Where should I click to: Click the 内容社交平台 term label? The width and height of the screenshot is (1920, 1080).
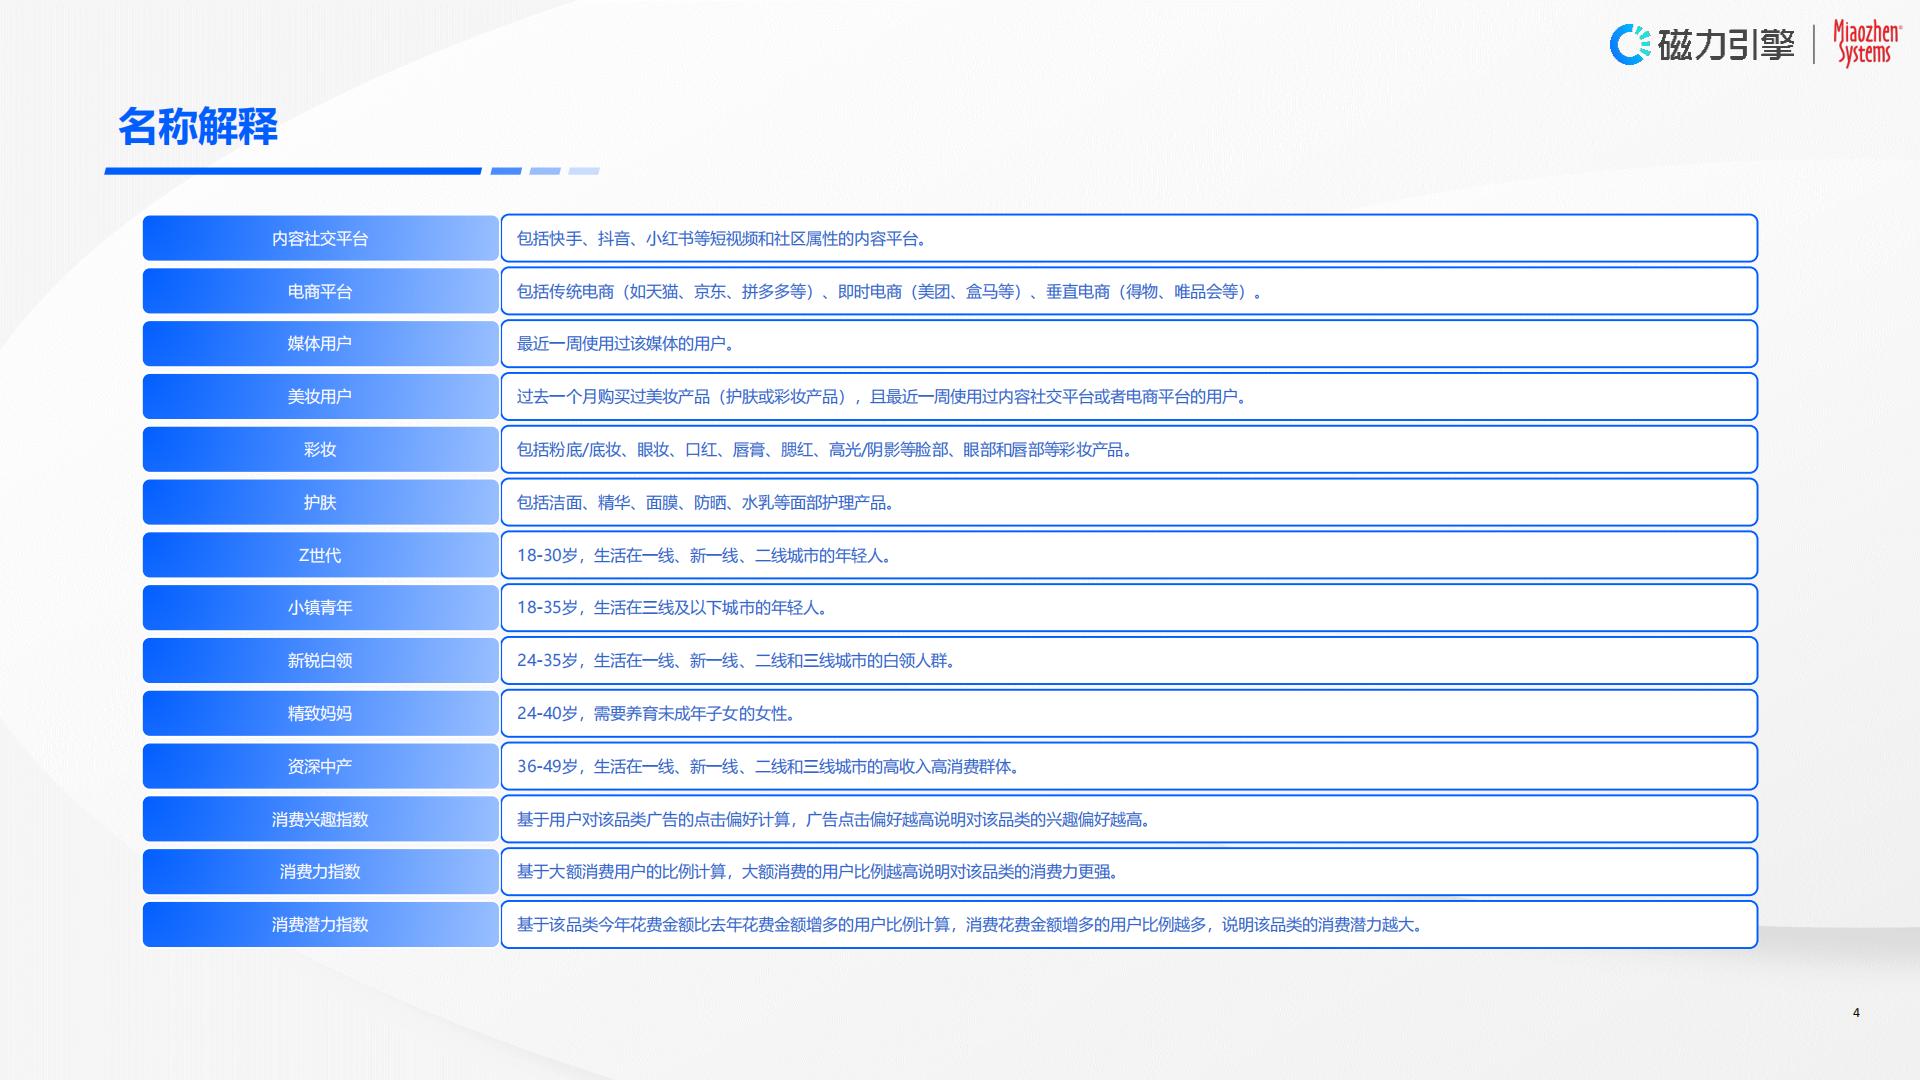(320, 239)
